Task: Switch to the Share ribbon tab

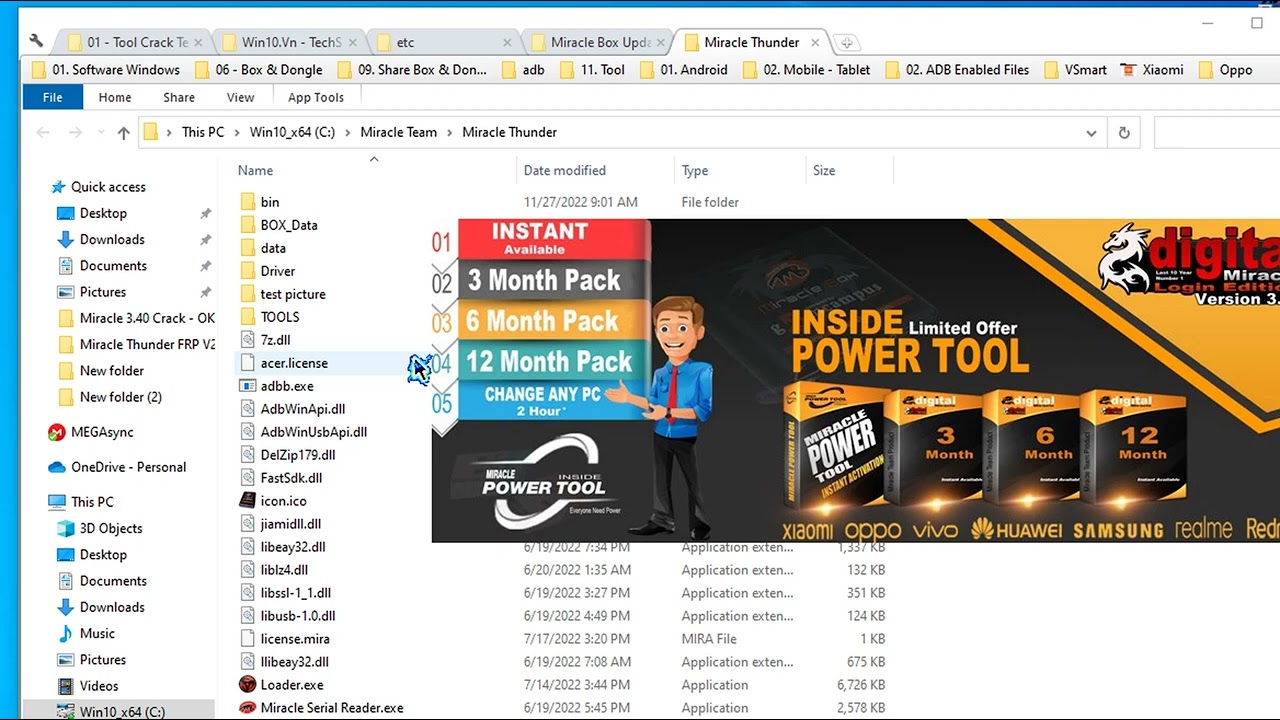Action: [x=179, y=97]
